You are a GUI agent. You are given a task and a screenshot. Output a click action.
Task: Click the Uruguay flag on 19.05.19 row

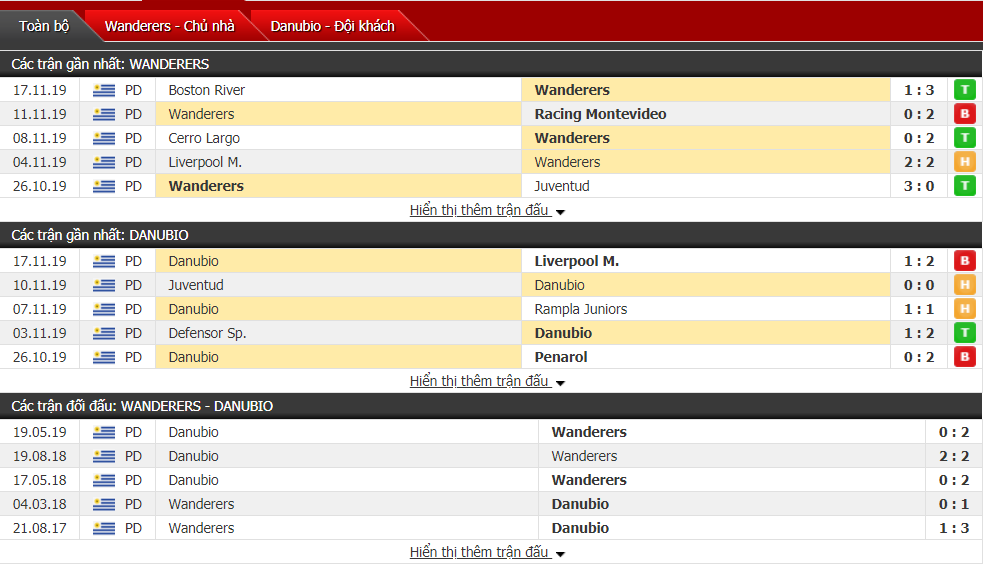click(104, 432)
